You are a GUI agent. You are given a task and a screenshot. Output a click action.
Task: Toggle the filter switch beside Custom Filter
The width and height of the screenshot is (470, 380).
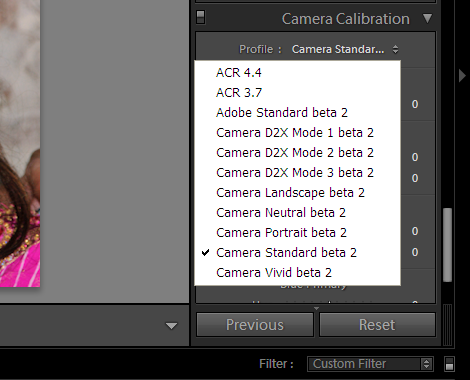coord(449,364)
